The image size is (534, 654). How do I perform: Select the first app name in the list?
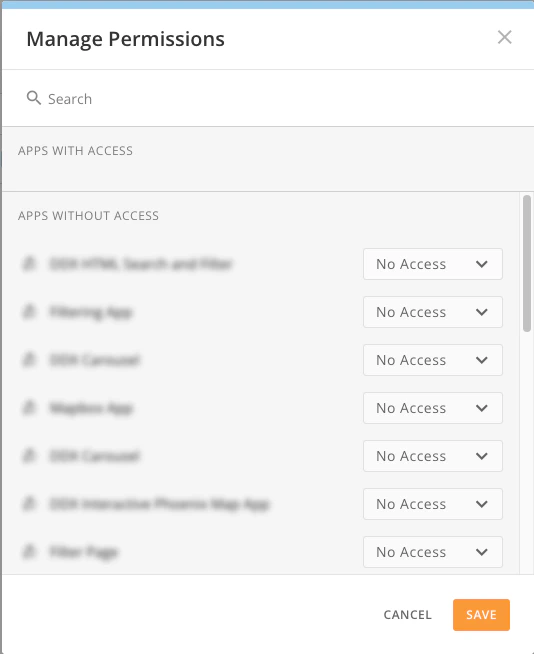point(141,264)
